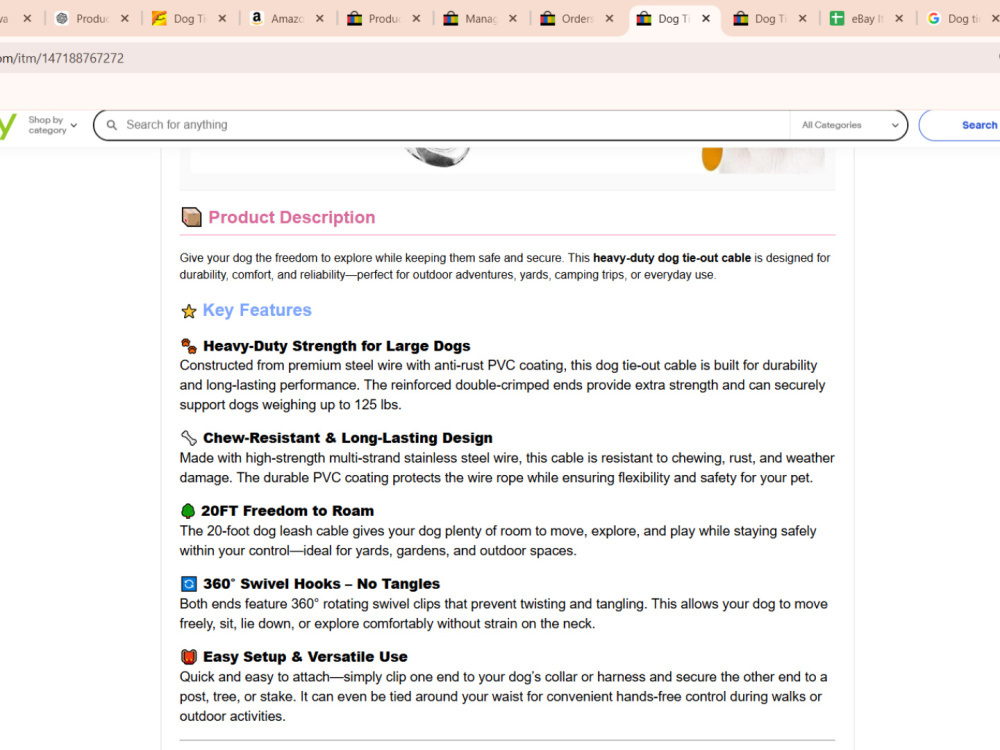
Task: Switch to the "Manag" eBay tab
Action: coord(480,19)
